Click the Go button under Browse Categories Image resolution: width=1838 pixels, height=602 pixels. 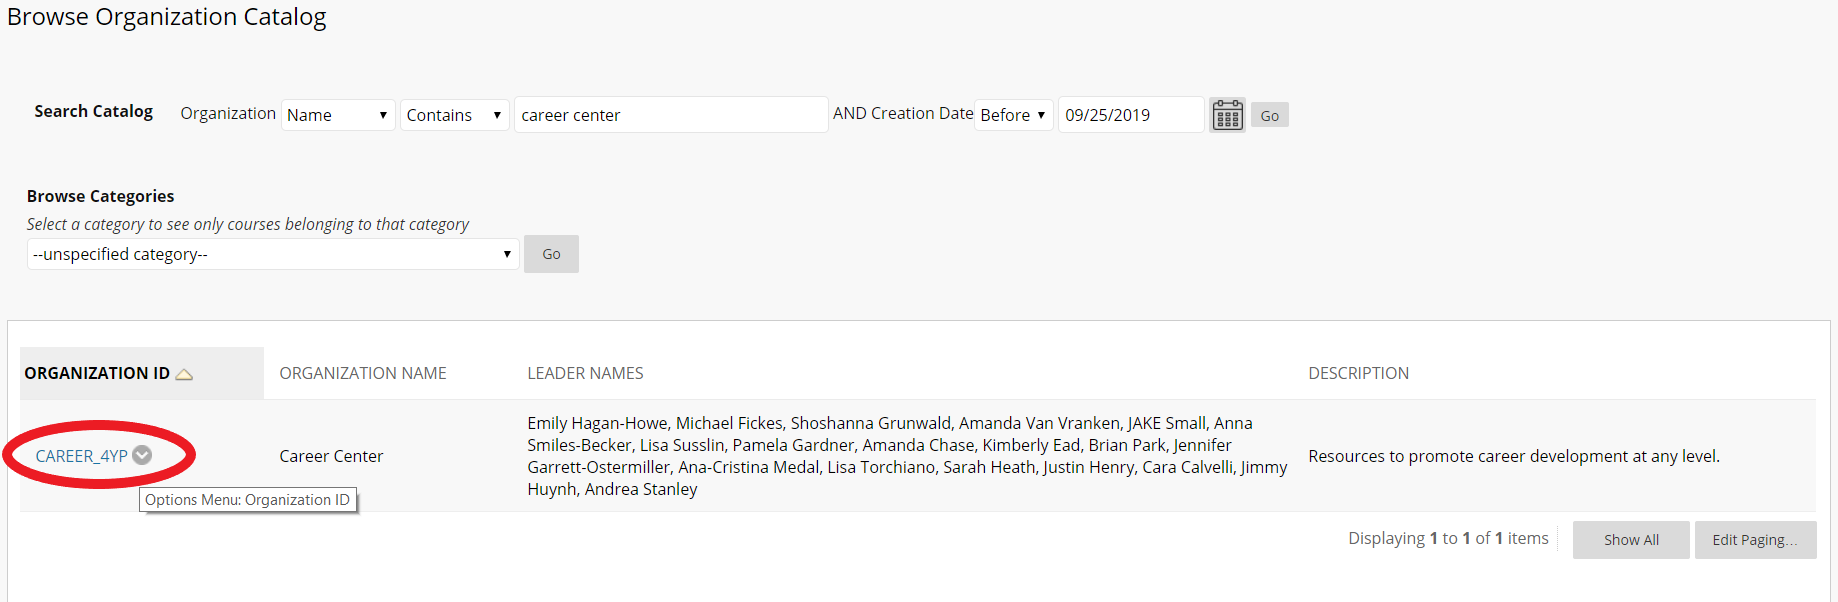(x=551, y=254)
